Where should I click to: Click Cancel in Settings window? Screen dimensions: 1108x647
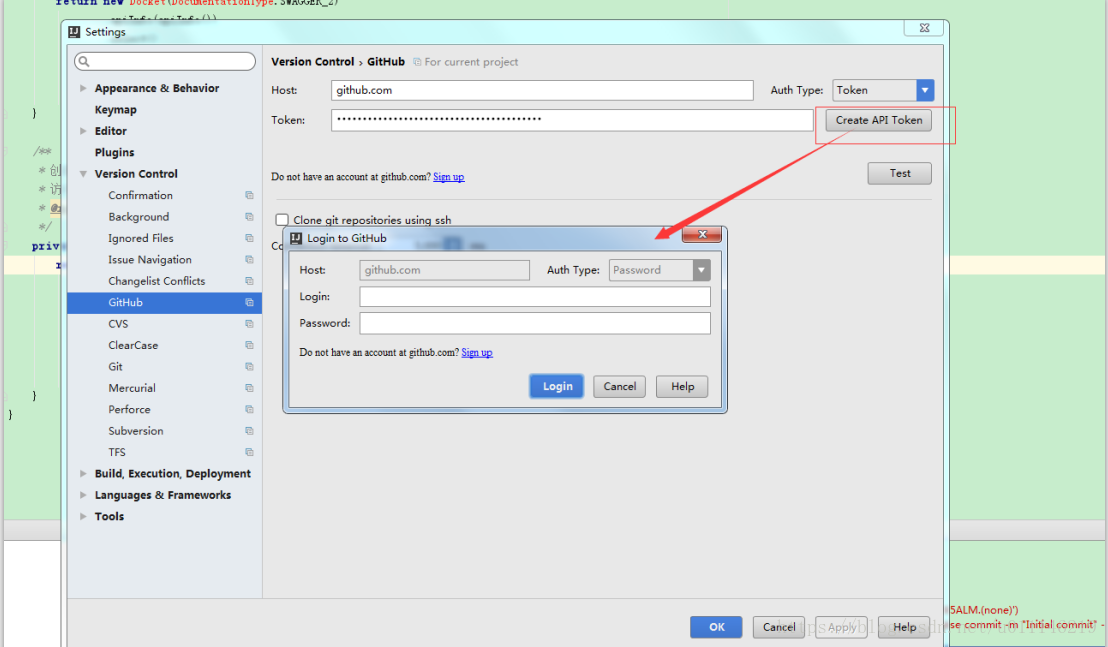click(779, 627)
